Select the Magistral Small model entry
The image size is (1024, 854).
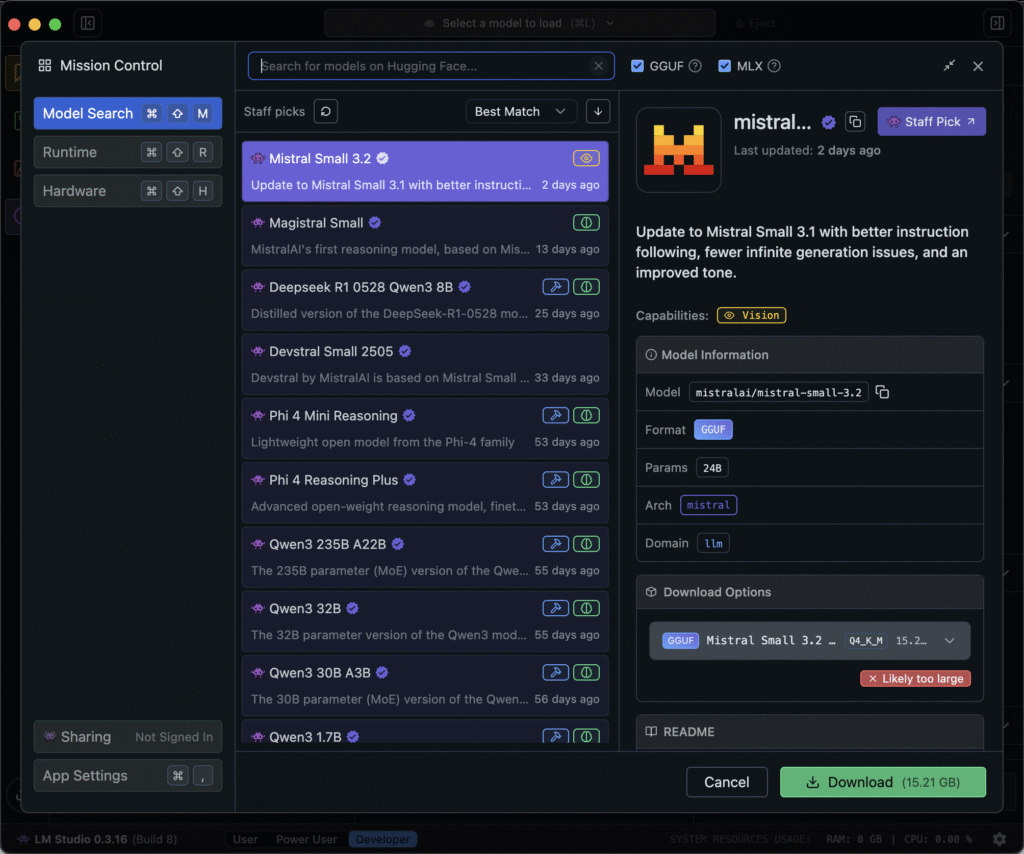425,236
